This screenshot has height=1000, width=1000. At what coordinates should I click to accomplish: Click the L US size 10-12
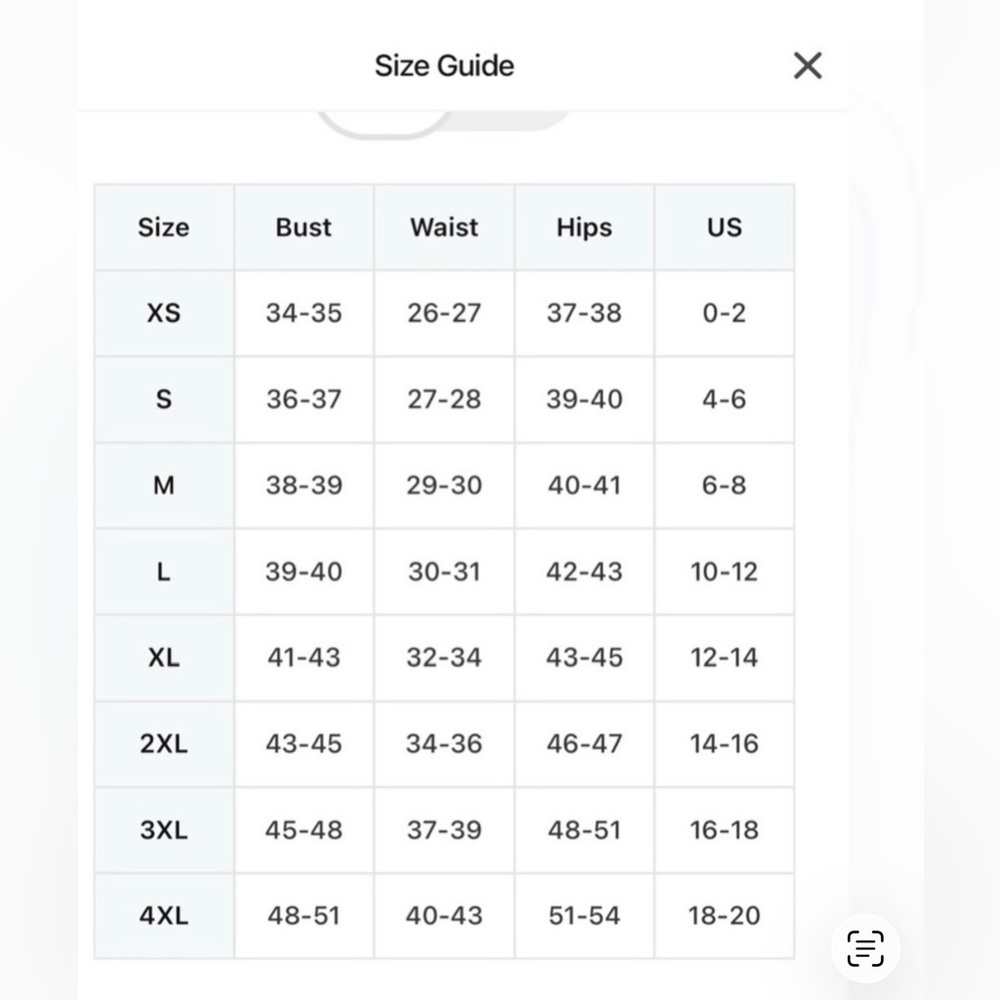click(x=724, y=571)
